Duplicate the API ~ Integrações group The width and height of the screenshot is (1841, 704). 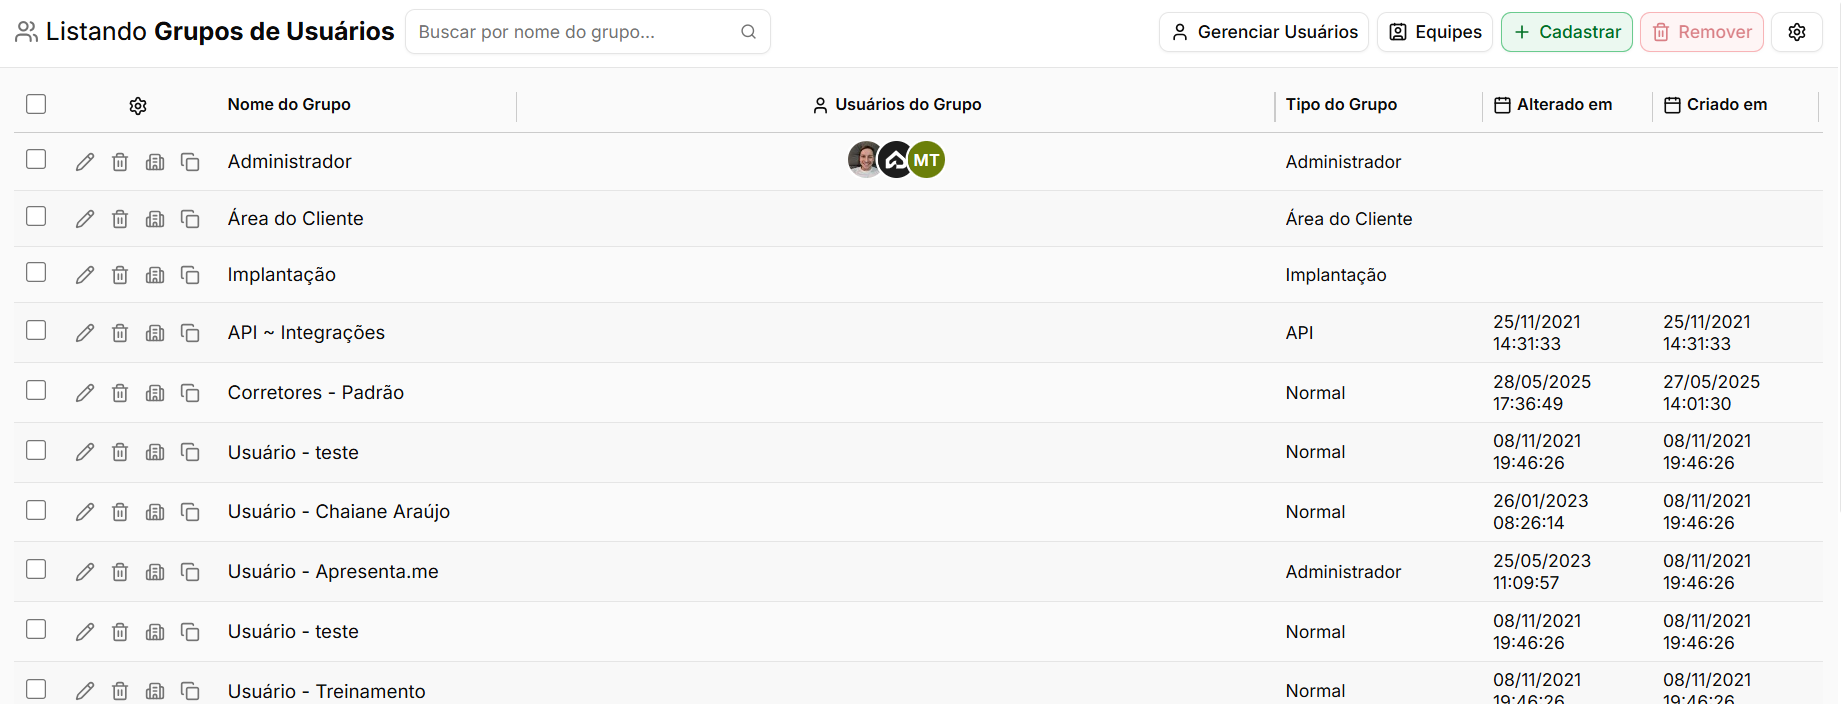click(190, 333)
